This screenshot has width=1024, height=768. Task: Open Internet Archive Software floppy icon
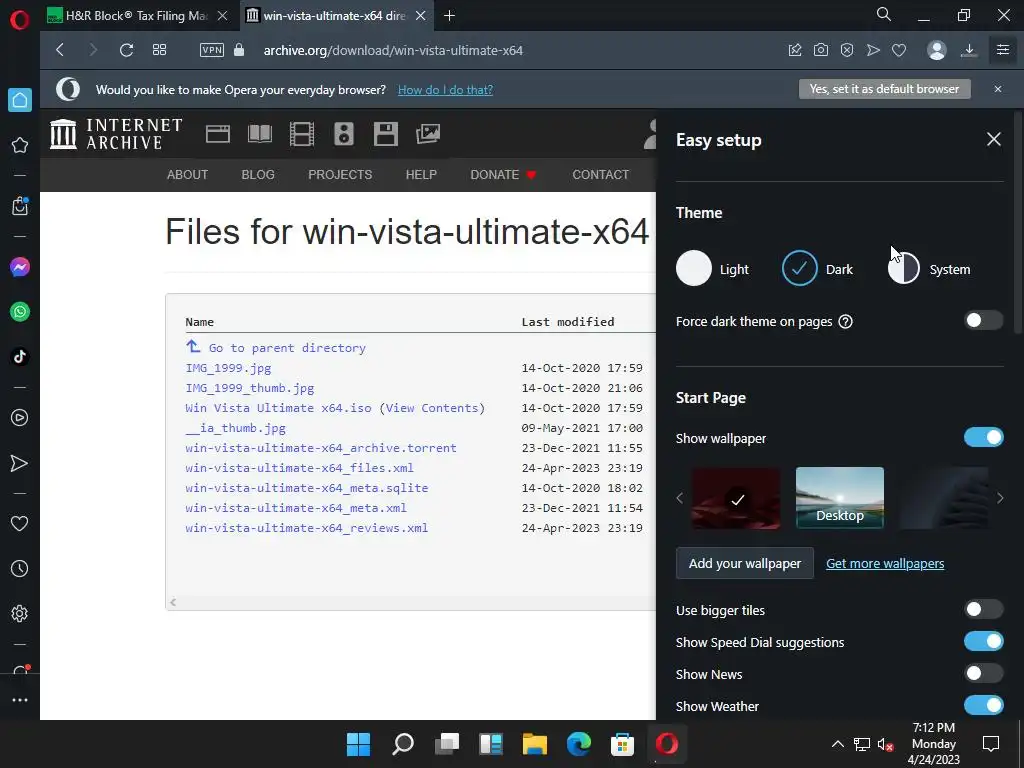click(385, 134)
